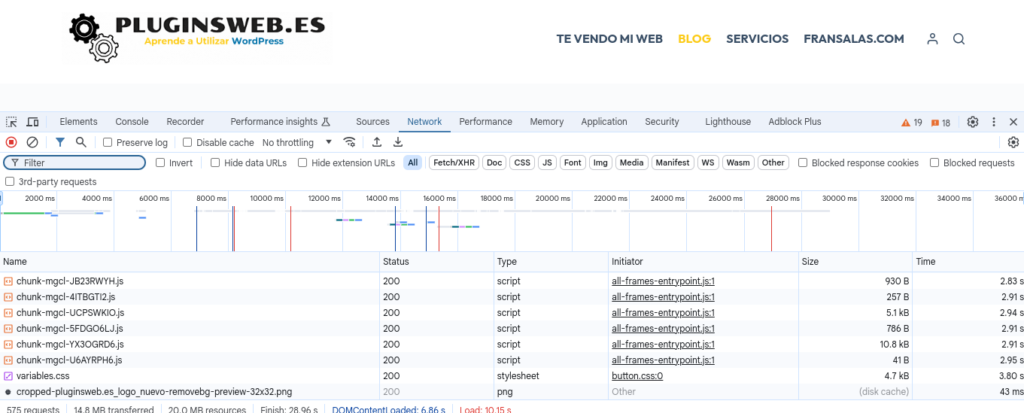Activate the inspect element picker icon
Screen dimensions: 1024x413
click(12, 122)
